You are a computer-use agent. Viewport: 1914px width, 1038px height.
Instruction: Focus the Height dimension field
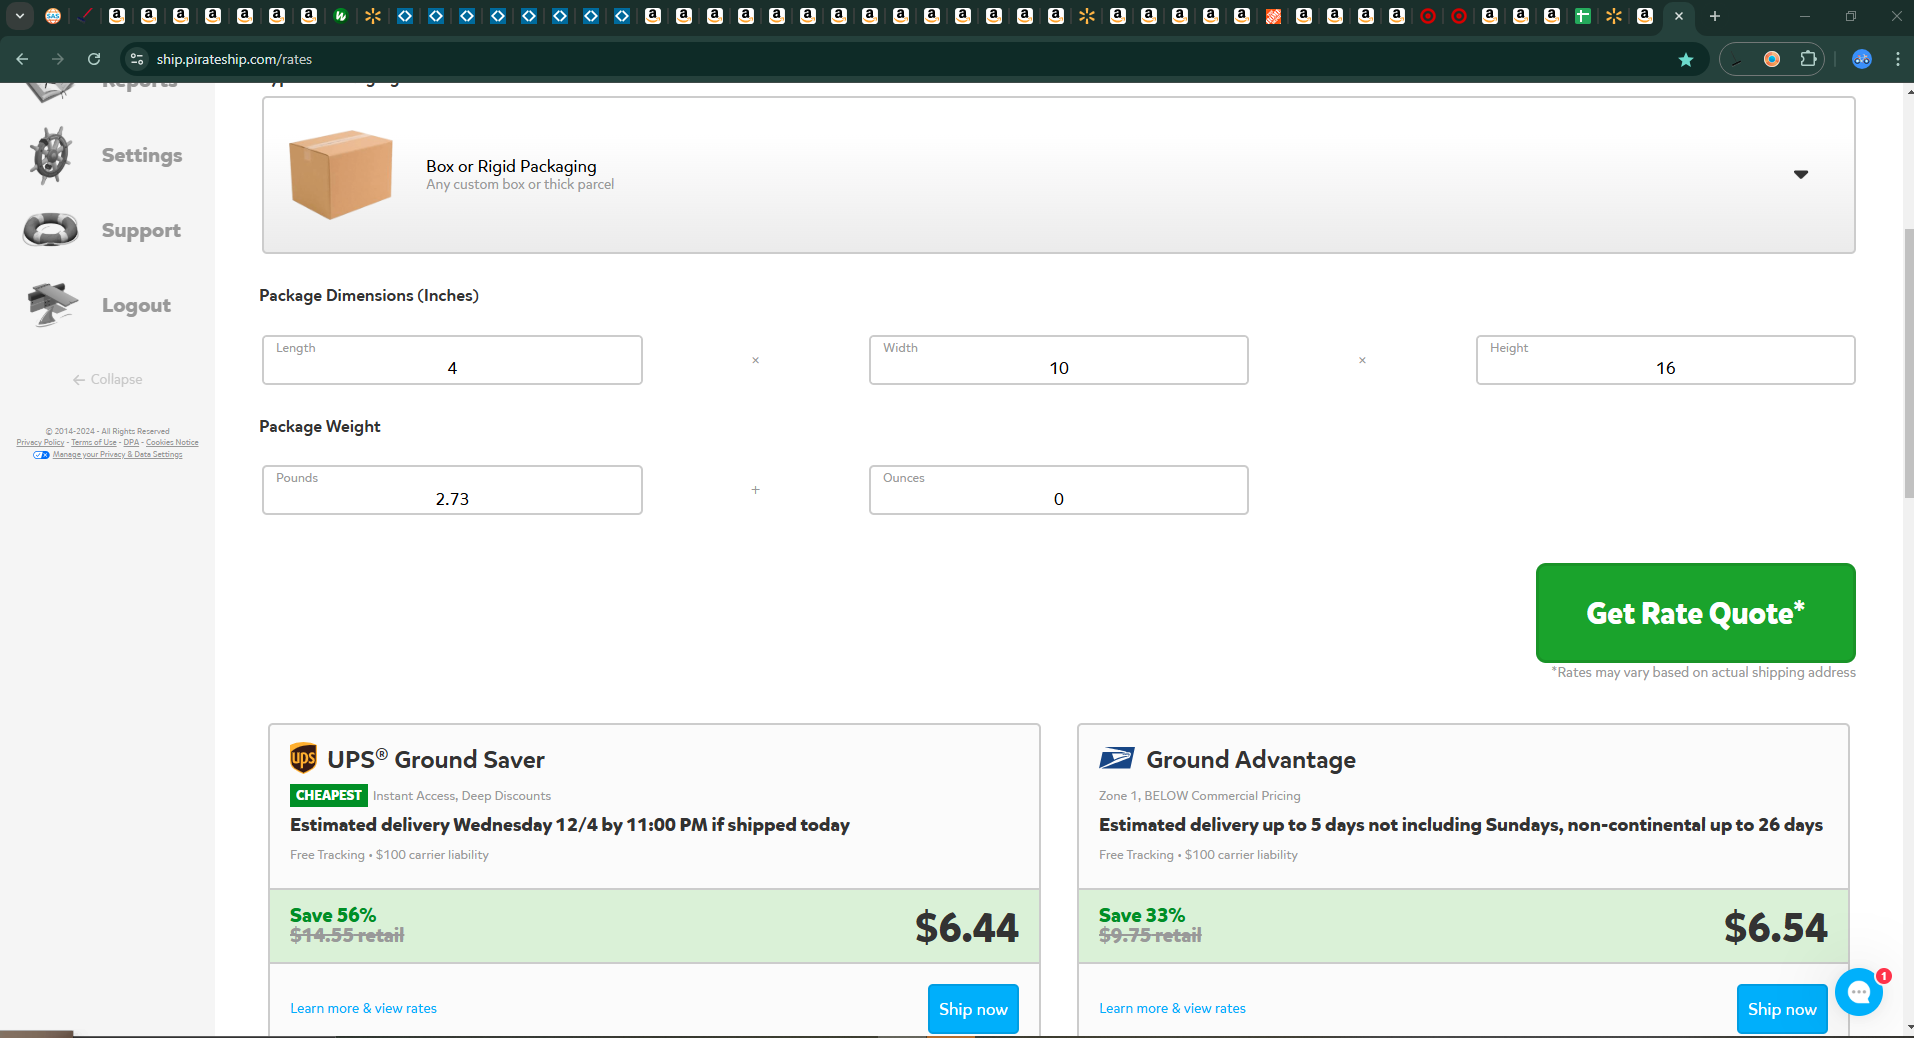pyautogui.click(x=1665, y=360)
